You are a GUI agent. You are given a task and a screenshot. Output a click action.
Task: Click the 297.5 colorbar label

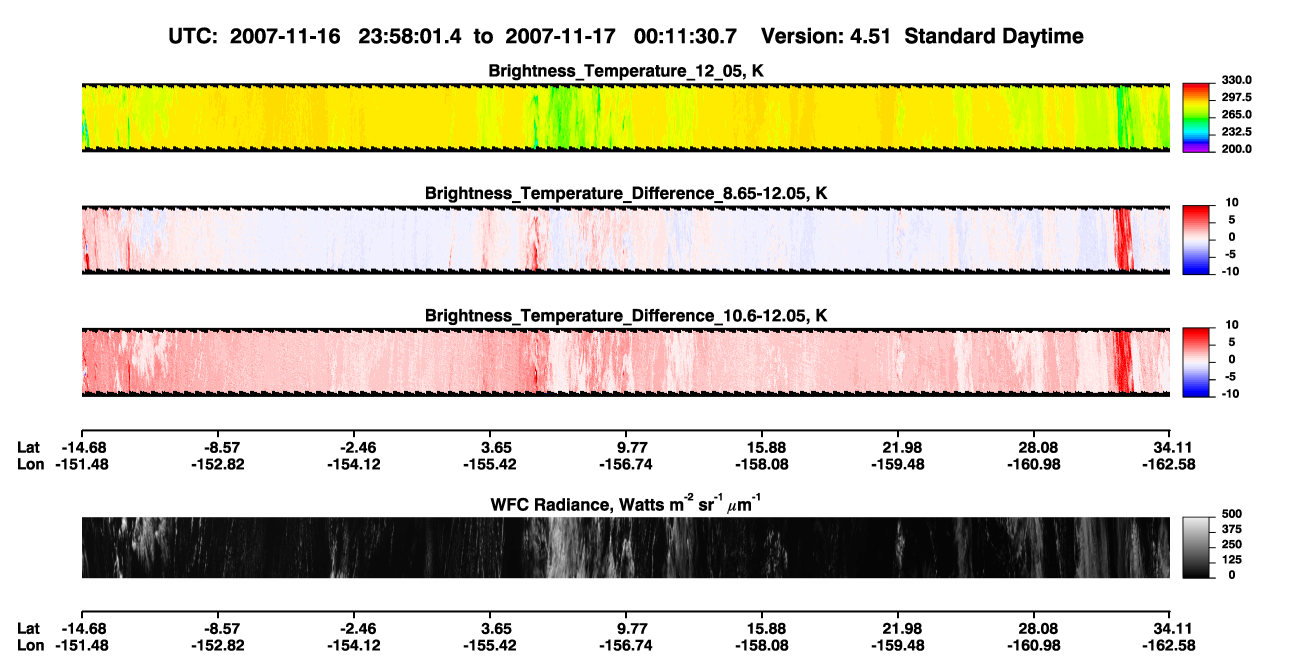coord(1236,98)
